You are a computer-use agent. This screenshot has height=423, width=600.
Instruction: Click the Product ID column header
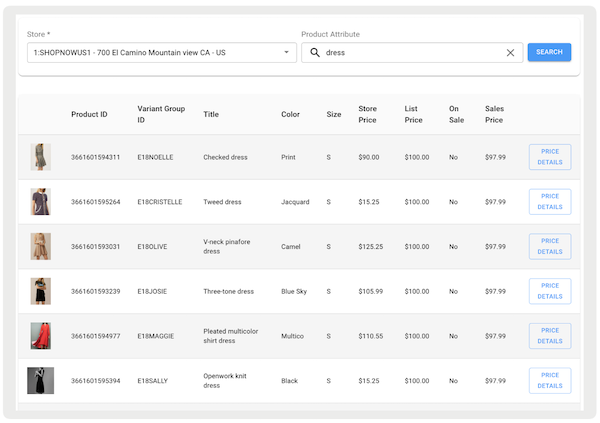(89, 114)
